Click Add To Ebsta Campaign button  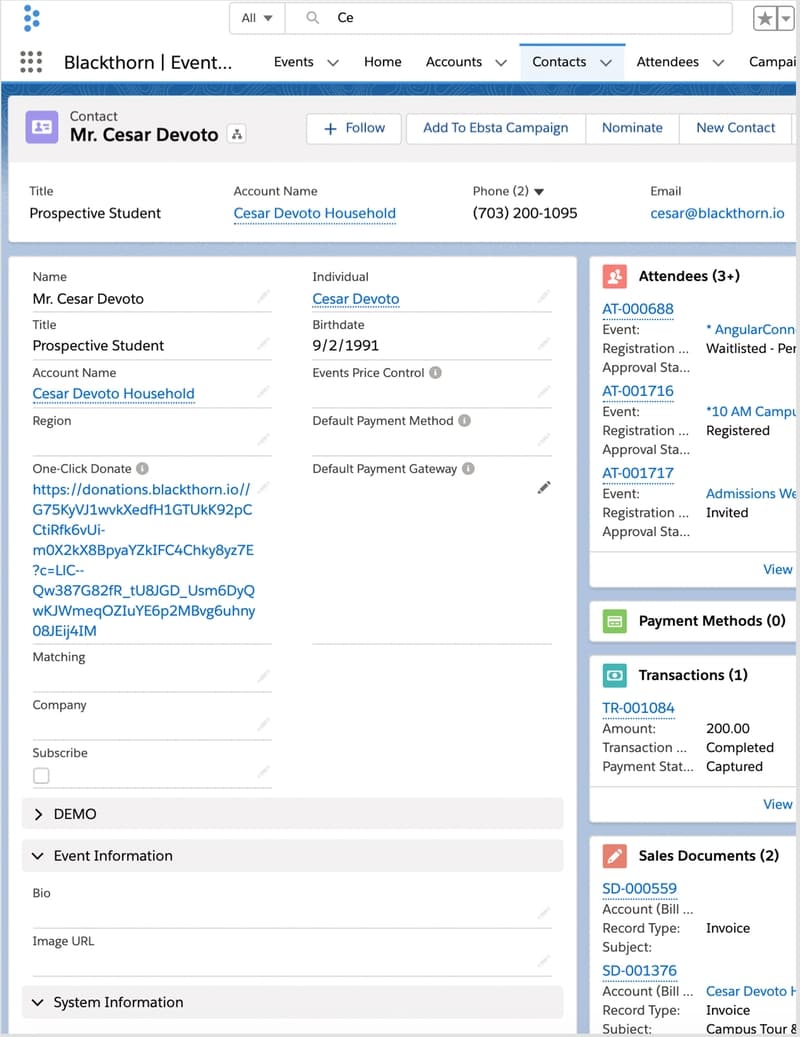pyautogui.click(x=495, y=128)
